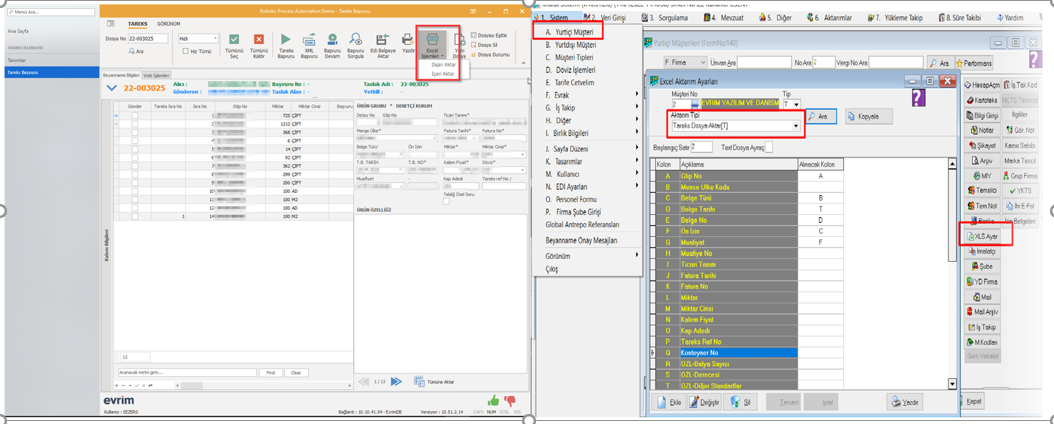The width and height of the screenshot is (1054, 424).
Task: Click the Performans star button
Action: click(x=973, y=62)
